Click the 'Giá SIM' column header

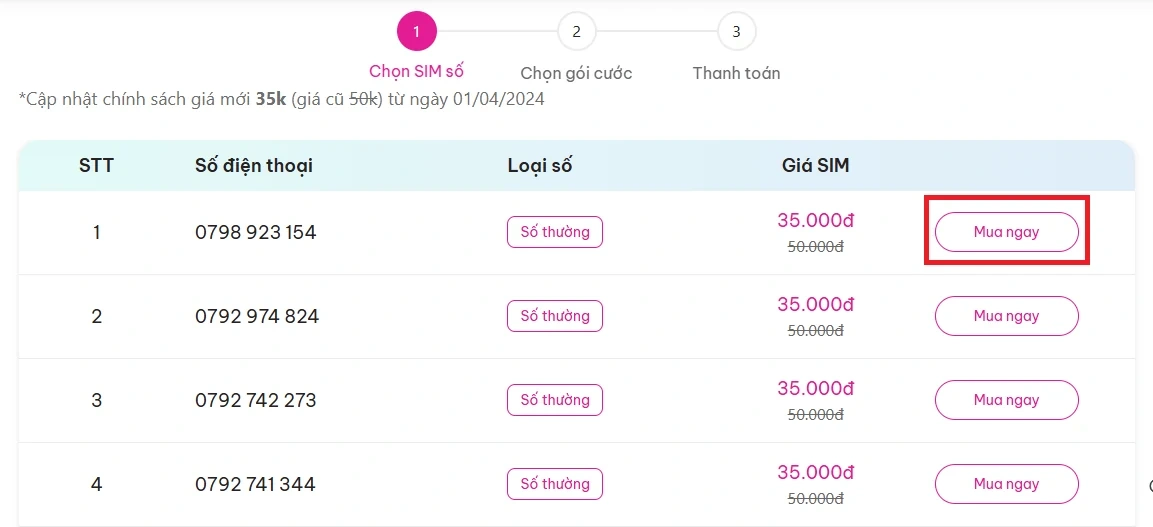point(815,166)
